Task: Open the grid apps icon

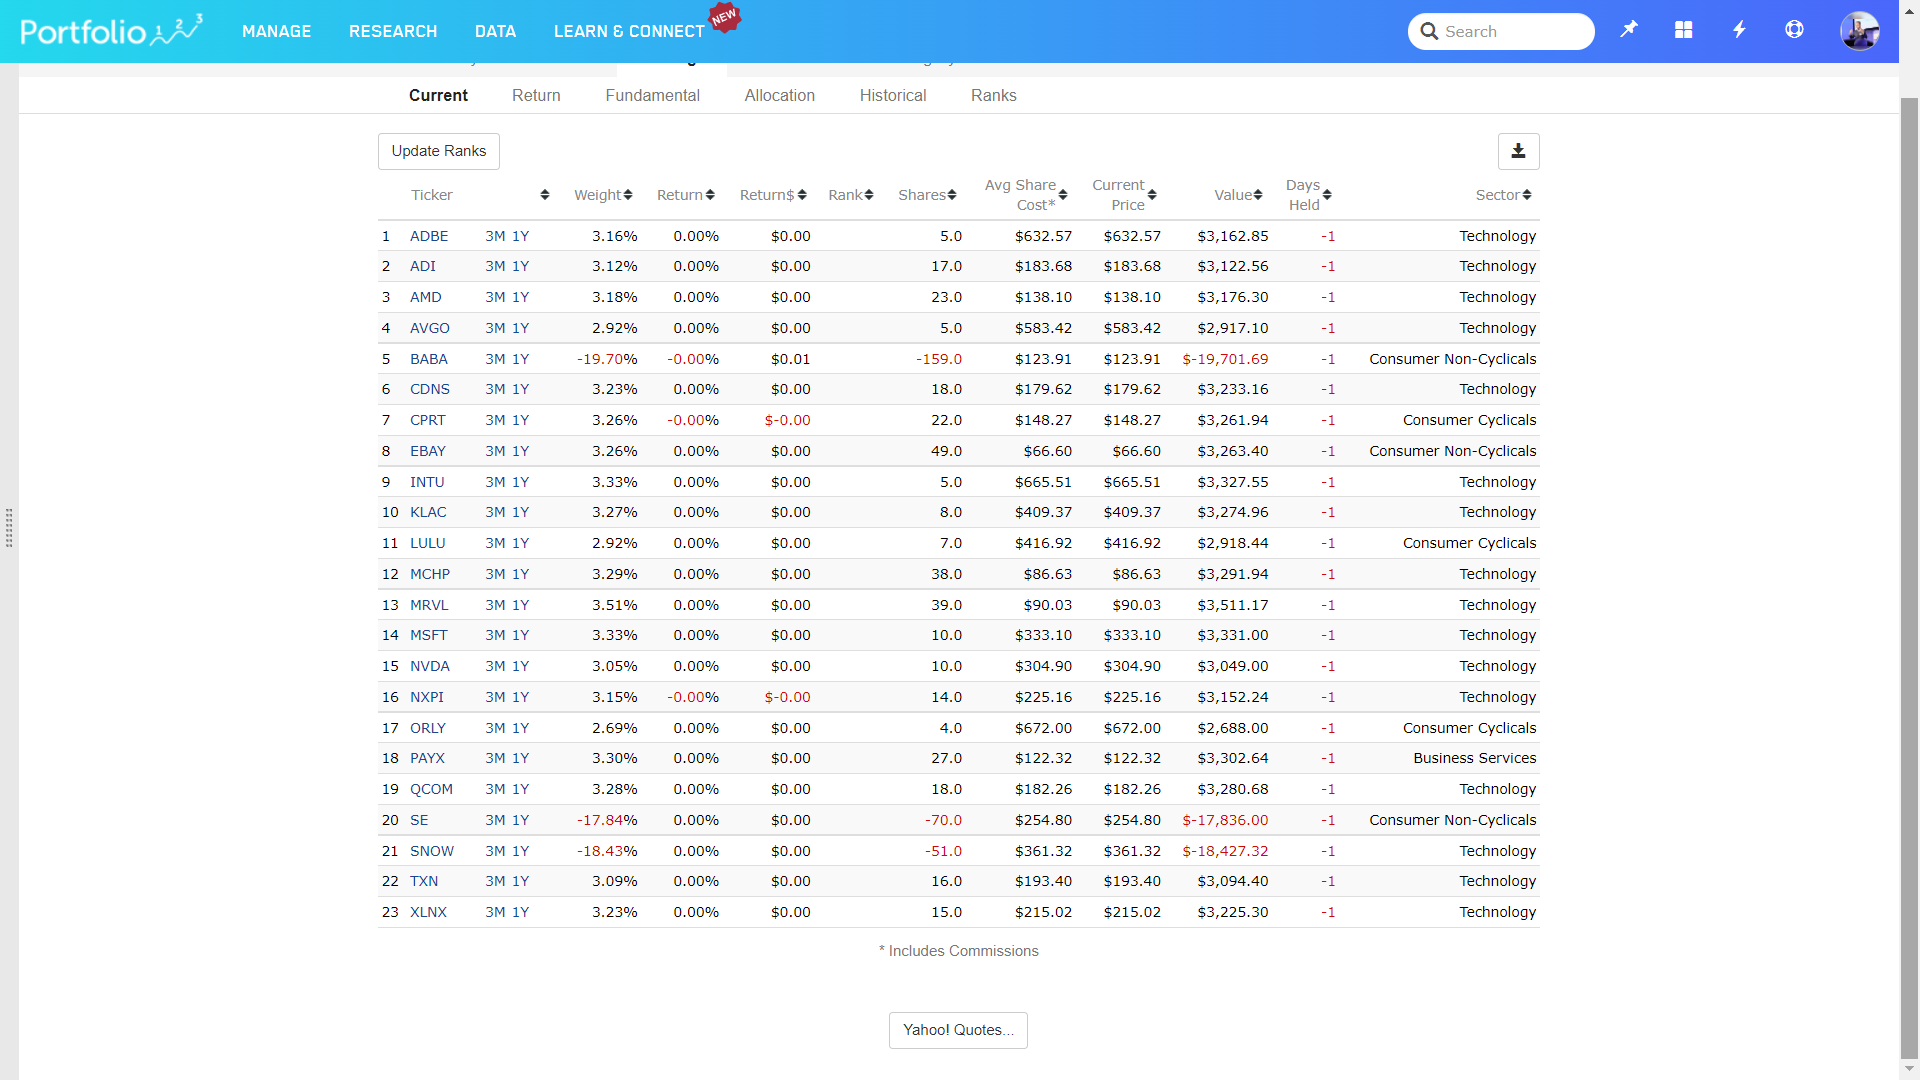Action: click(x=1684, y=30)
